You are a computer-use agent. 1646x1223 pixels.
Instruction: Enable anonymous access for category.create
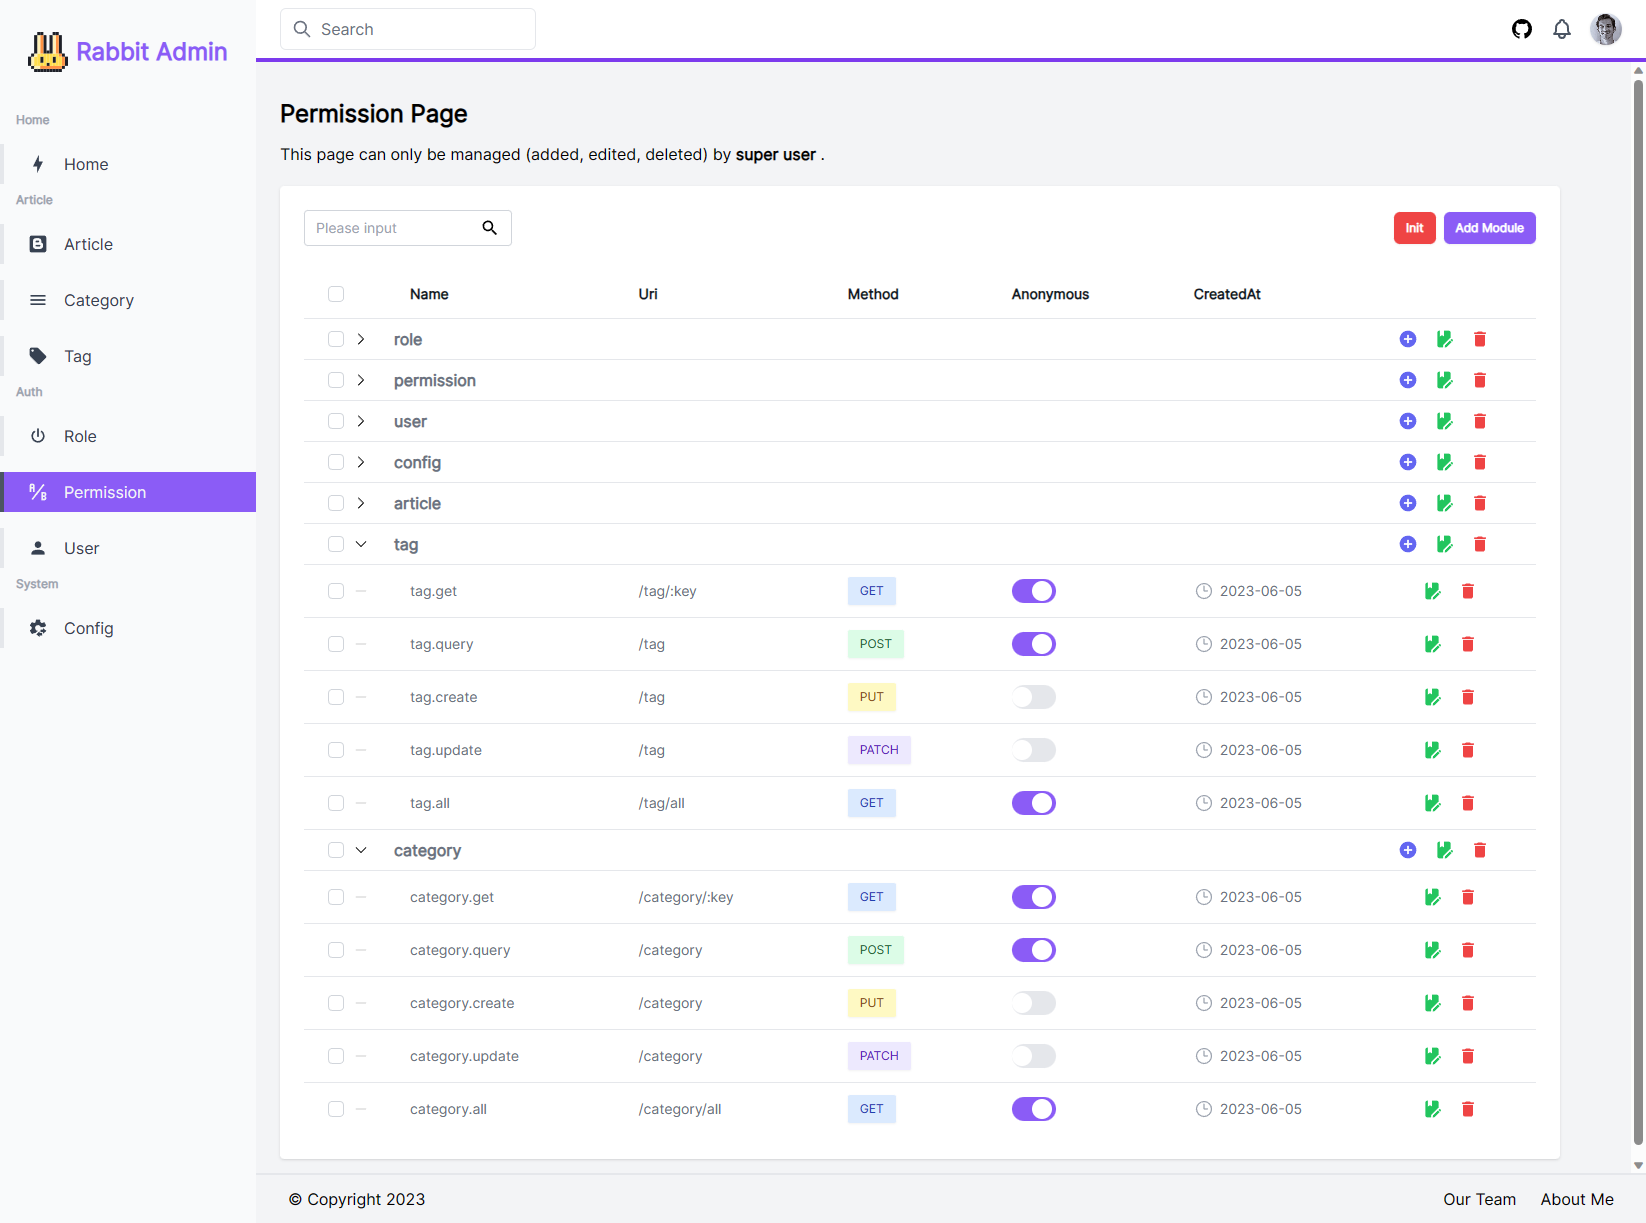pyautogui.click(x=1034, y=1003)
